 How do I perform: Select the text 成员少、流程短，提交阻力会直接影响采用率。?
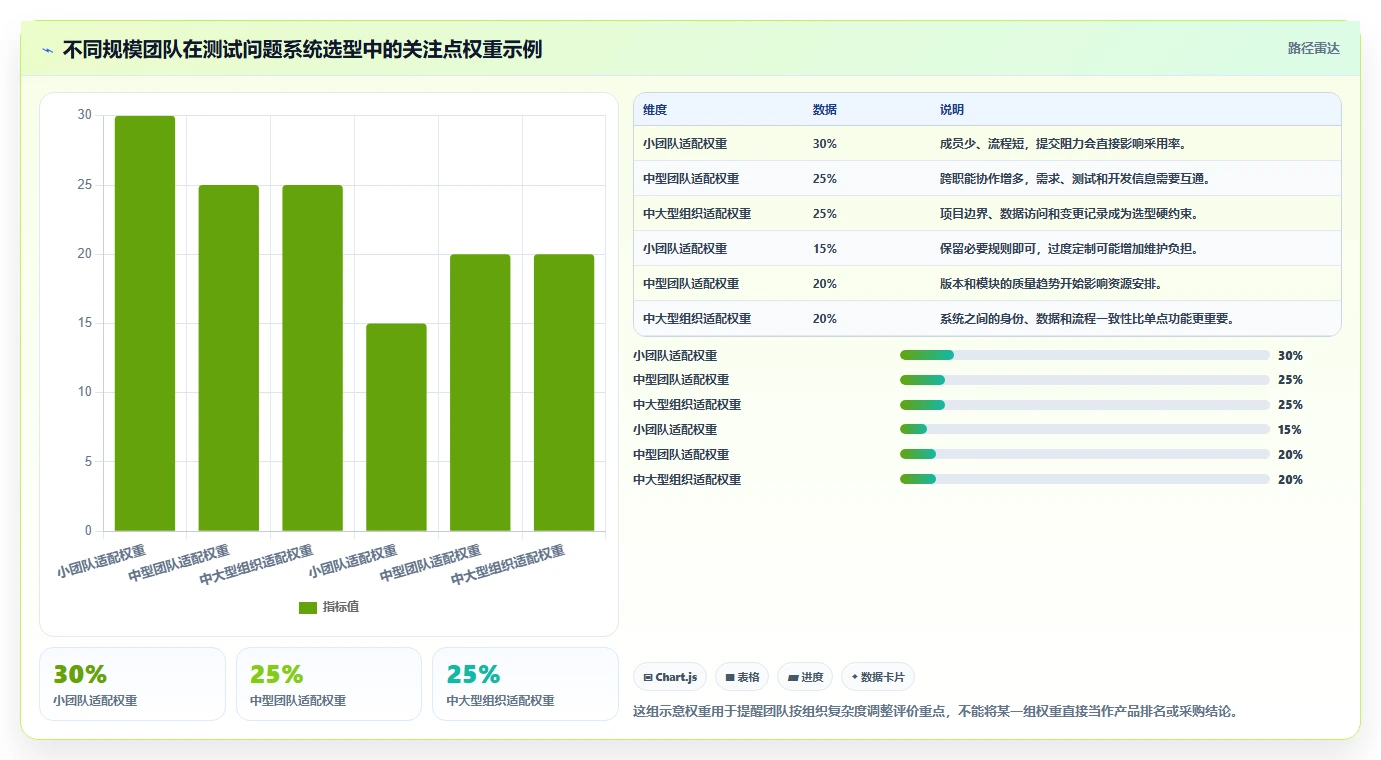pos(1063,144)
